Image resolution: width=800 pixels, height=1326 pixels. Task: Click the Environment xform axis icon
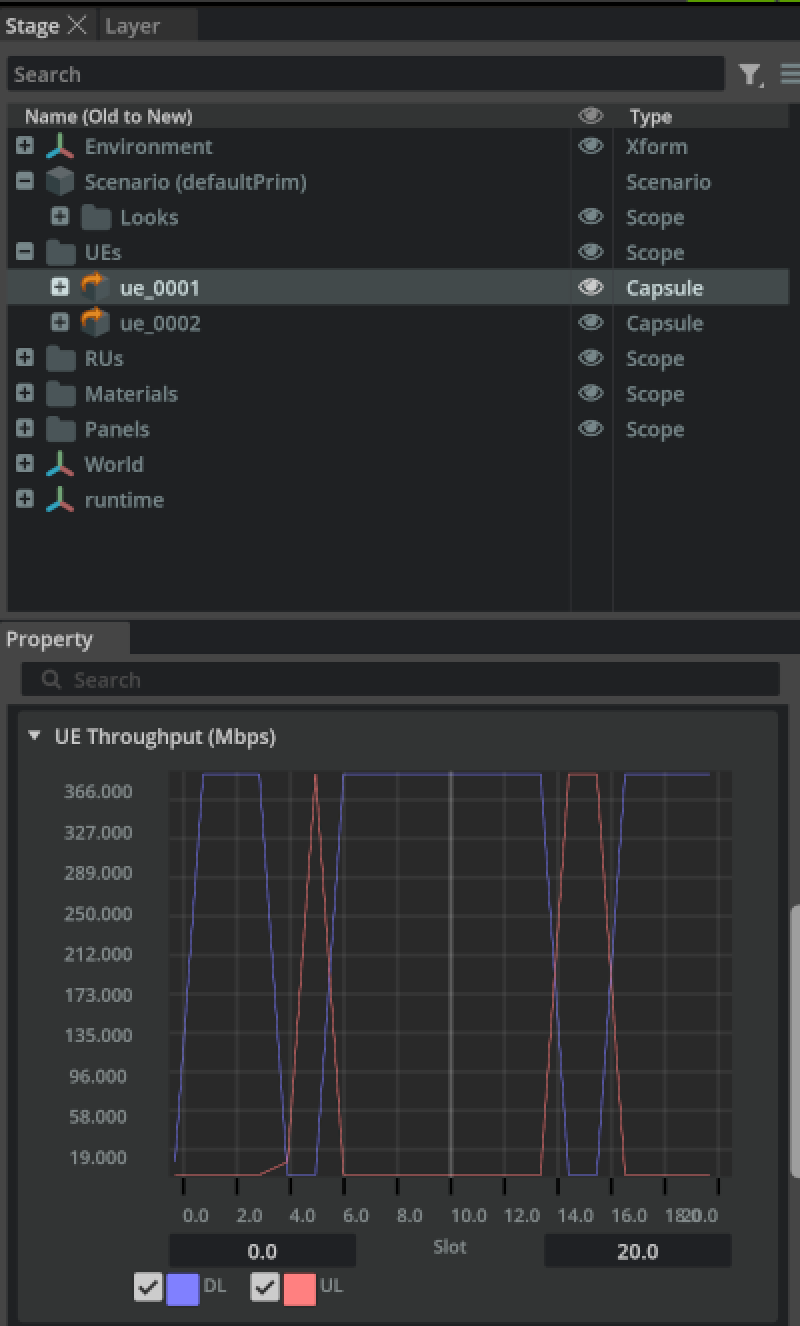point(60,147)
